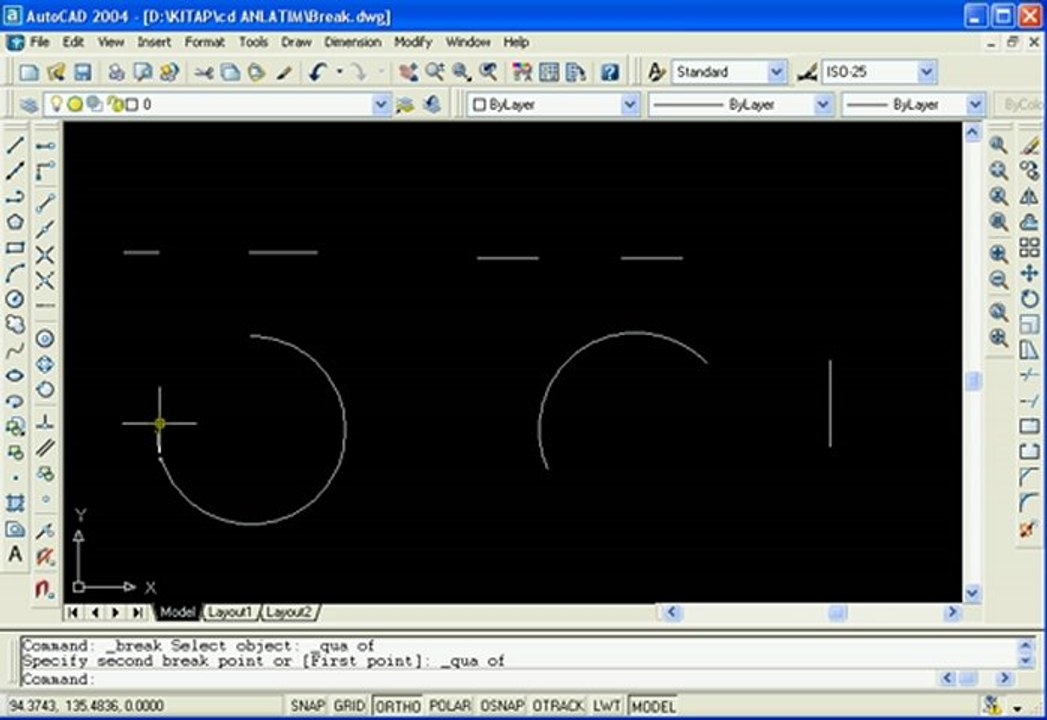Image resolution: width=1047 pixels, height=720 pixels.
Task: Toggle OTRACK in status bar
Action: click(558, 706)
